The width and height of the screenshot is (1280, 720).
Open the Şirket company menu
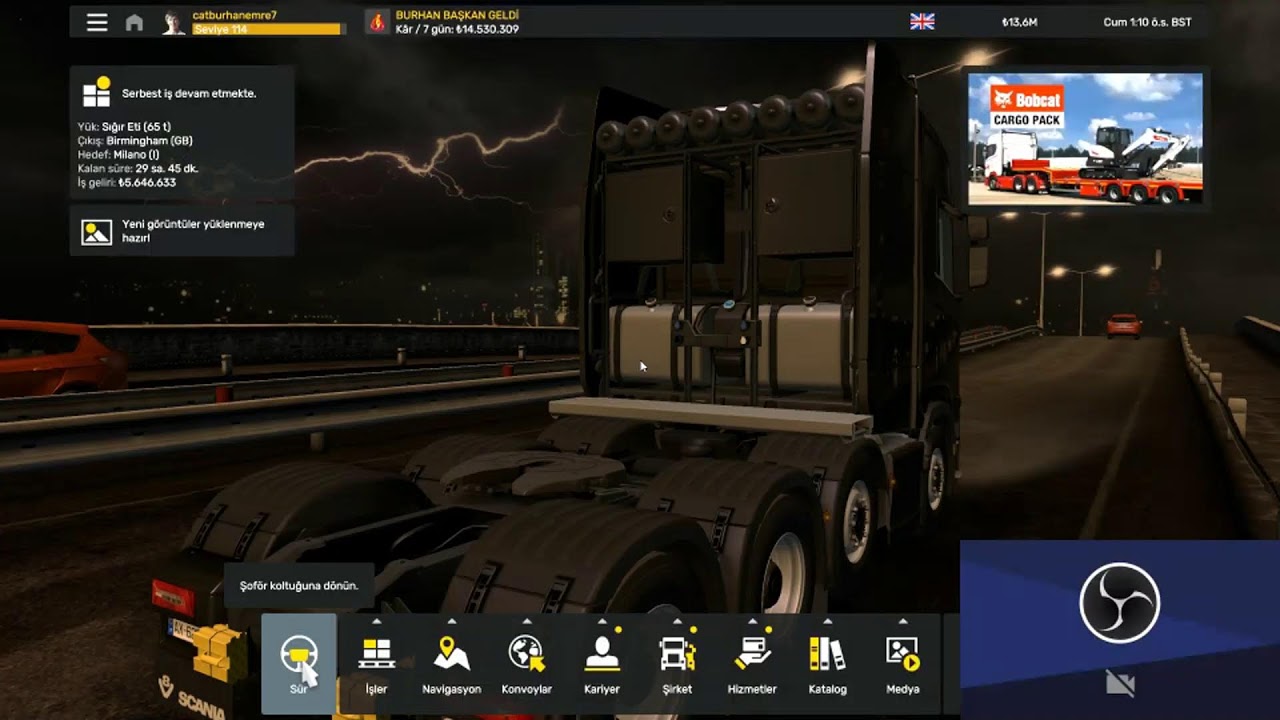coord(677,664)
